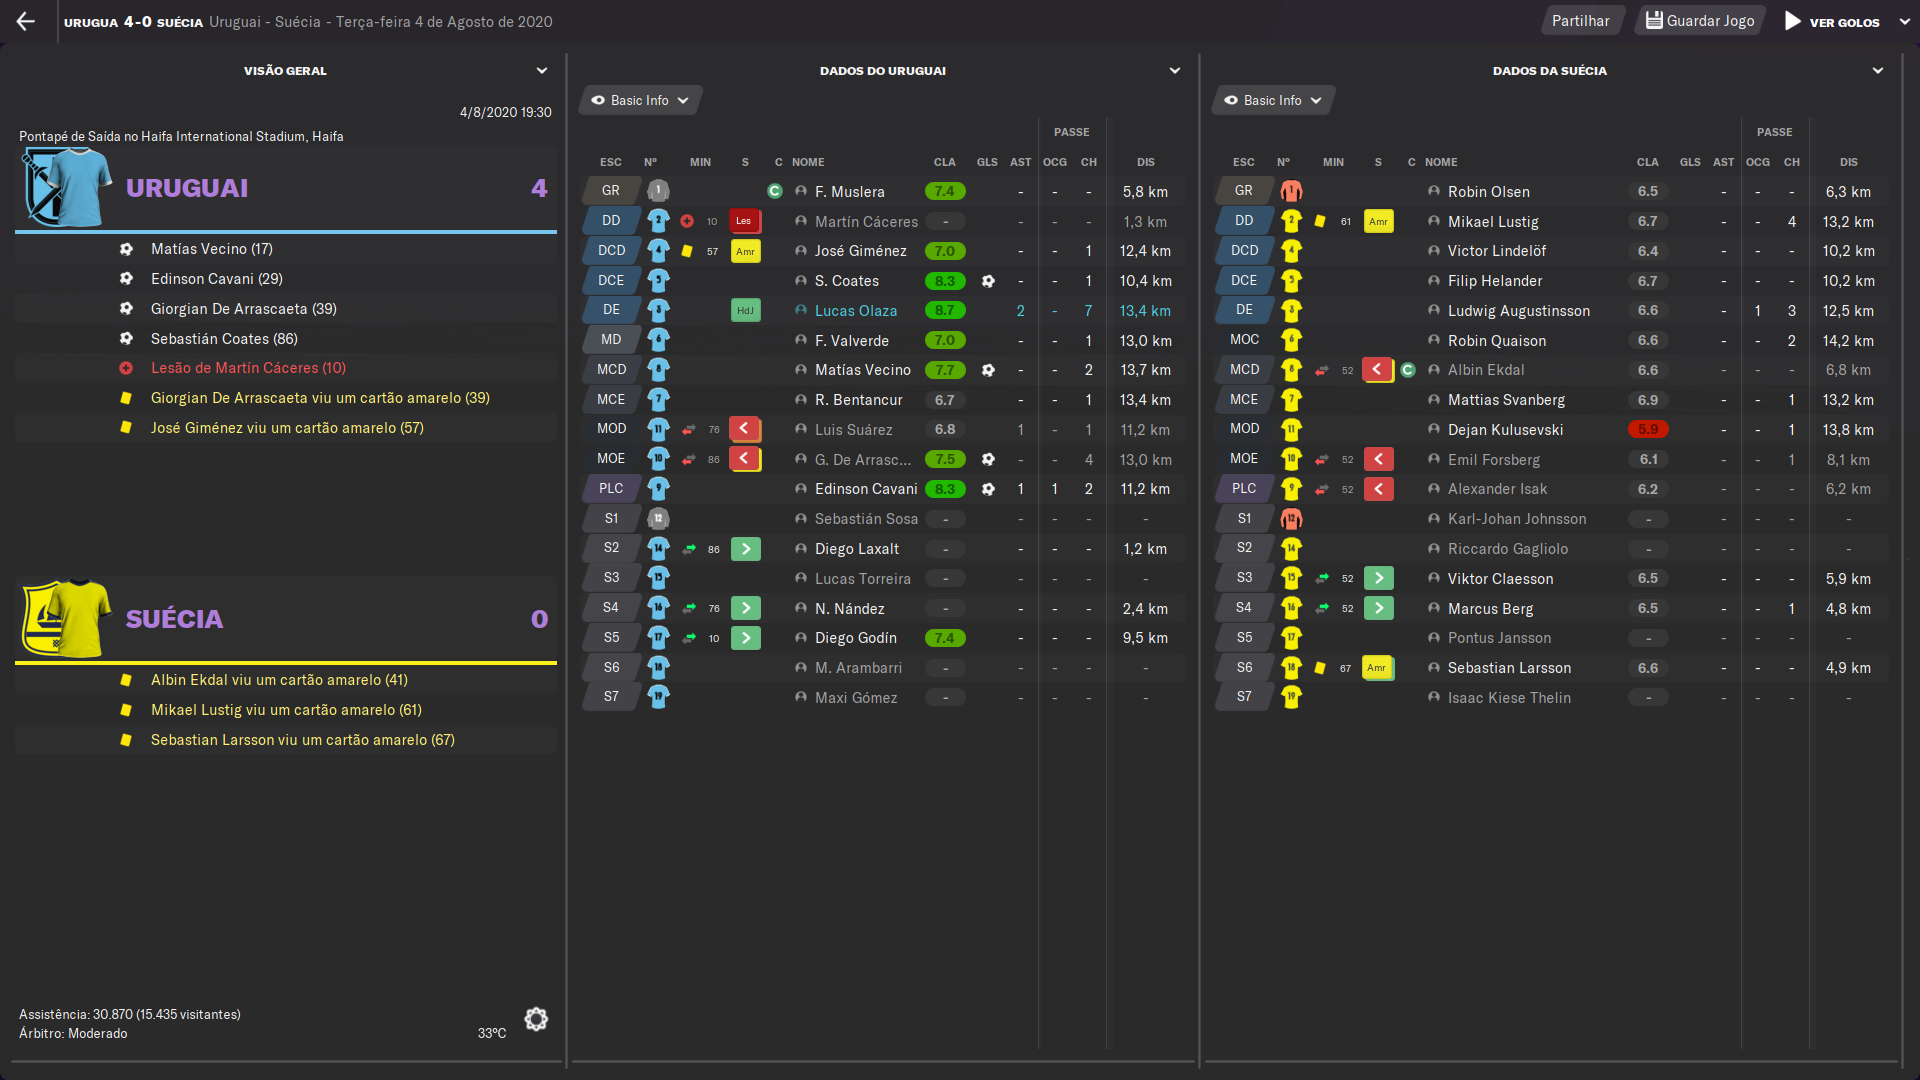Sort Suécia table by MIN column

[1334, 162]
